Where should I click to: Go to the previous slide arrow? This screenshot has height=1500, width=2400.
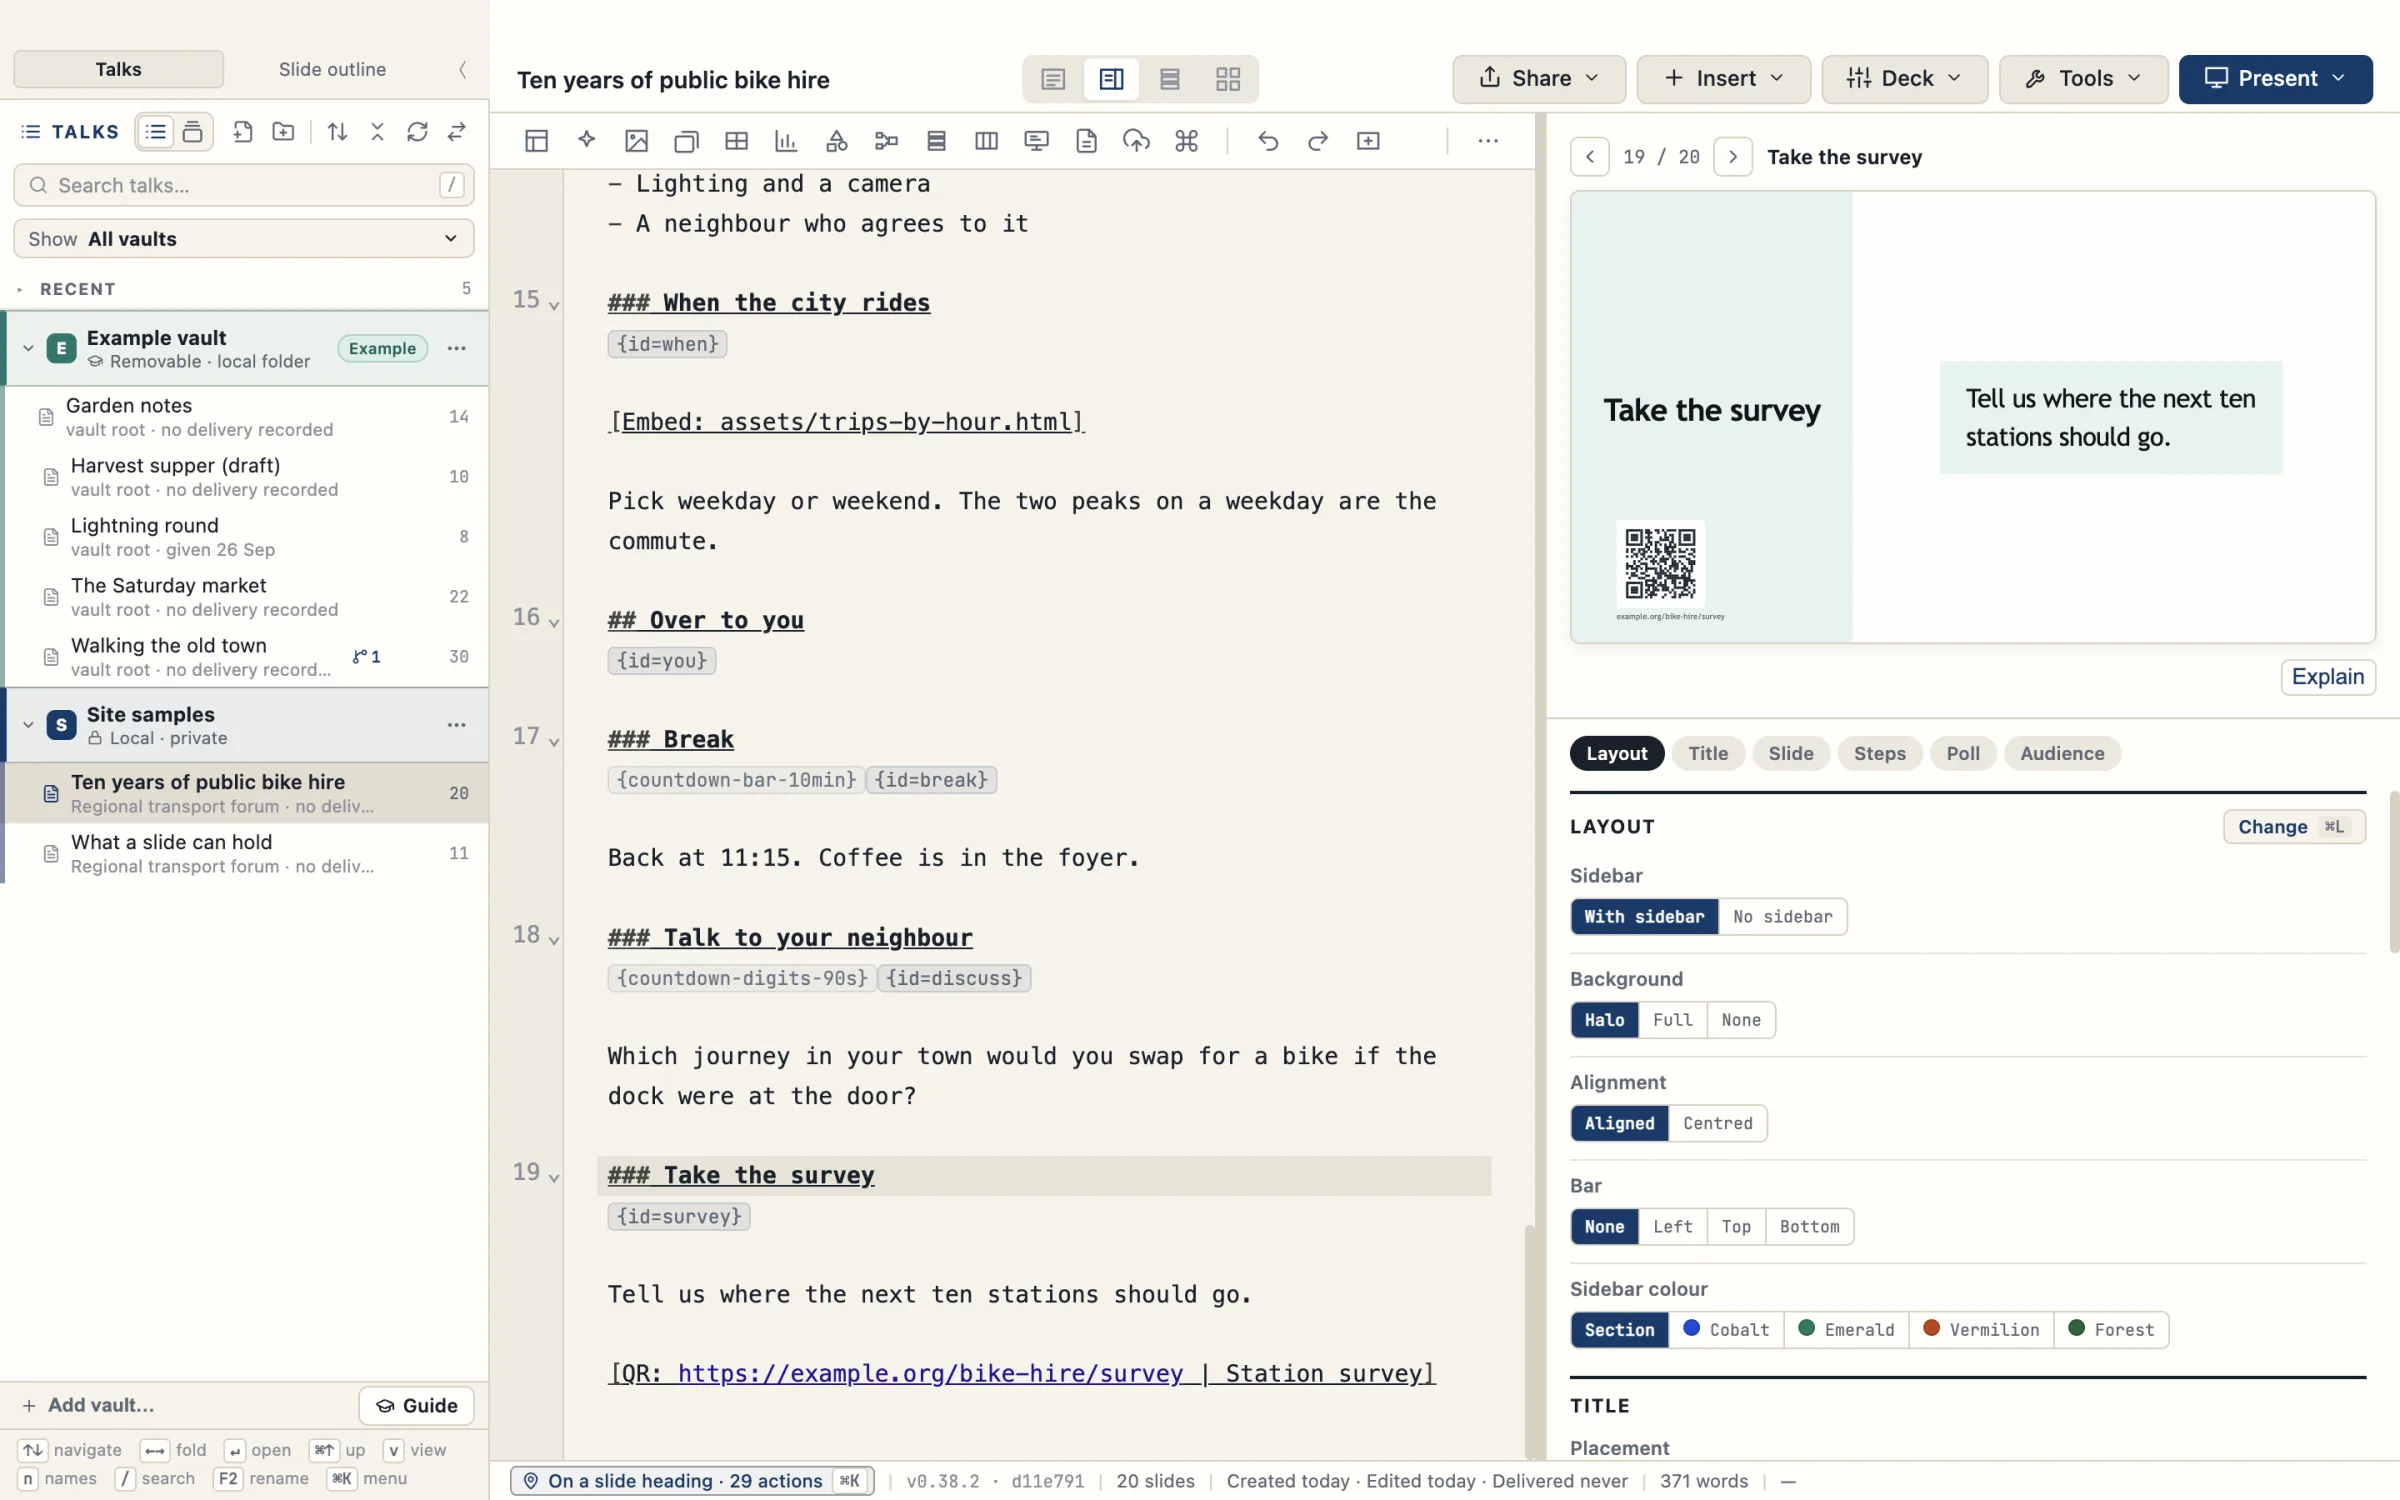point(1590,157)
